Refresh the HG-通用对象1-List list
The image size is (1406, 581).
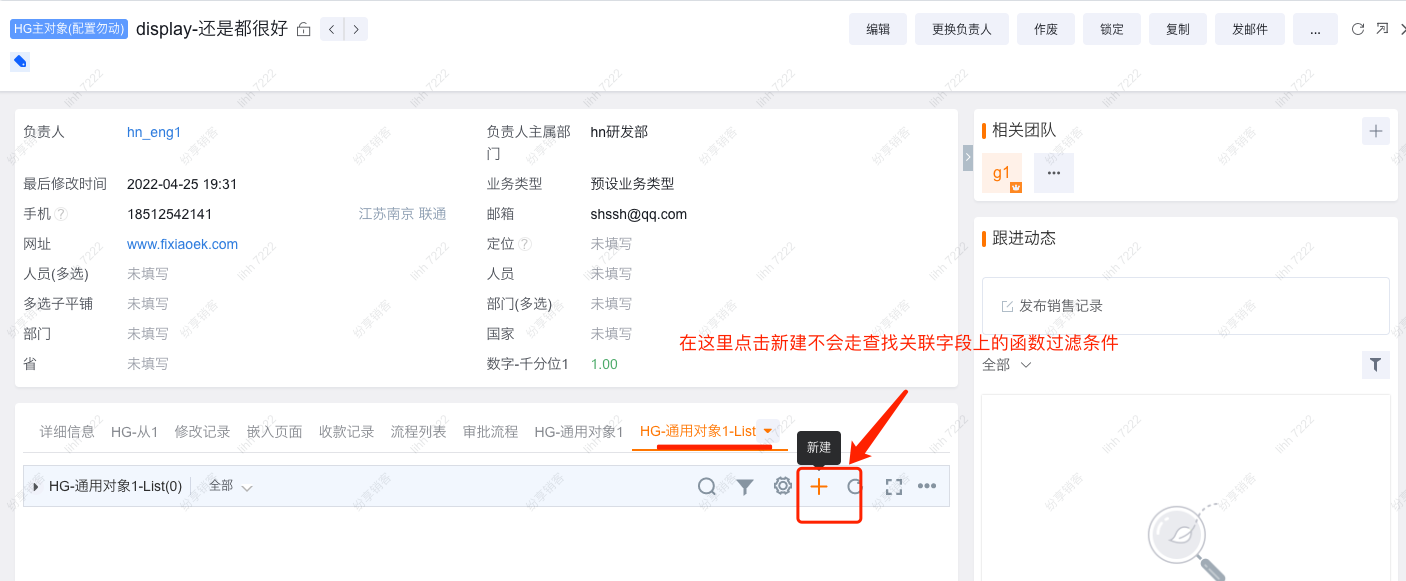854,487
